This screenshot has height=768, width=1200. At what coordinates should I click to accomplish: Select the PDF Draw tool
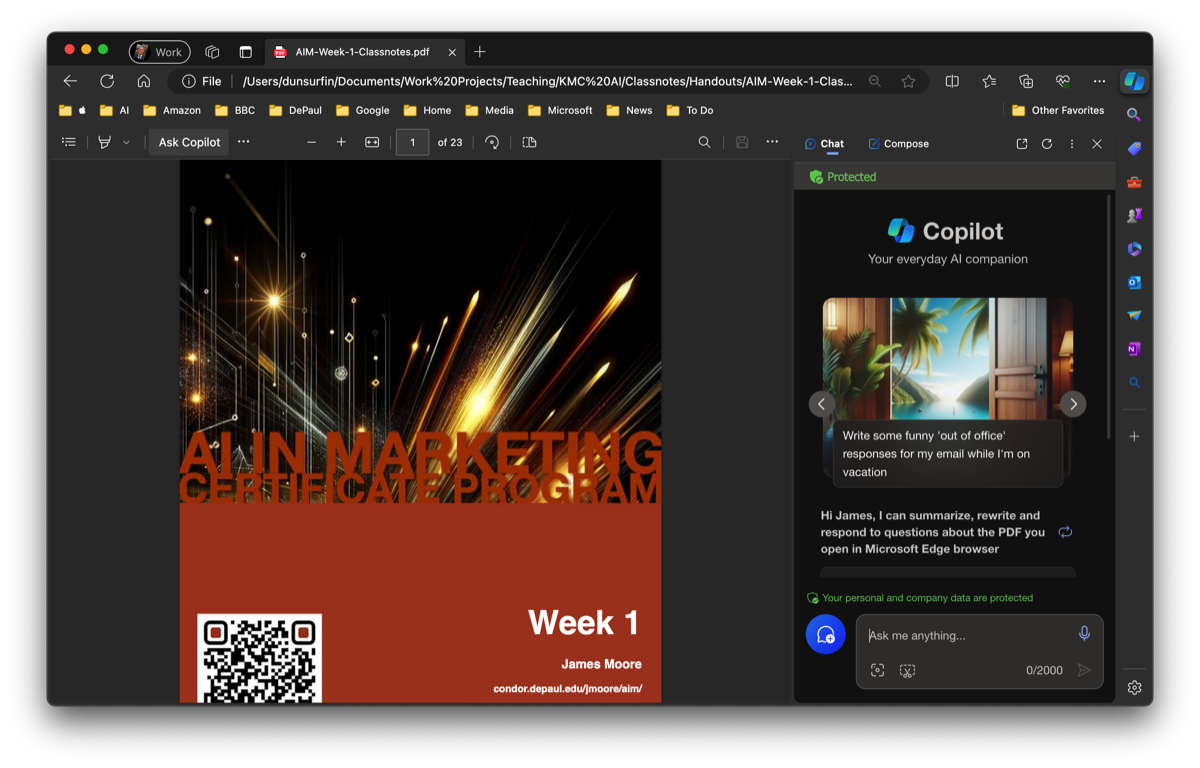(x=104, y=142)
